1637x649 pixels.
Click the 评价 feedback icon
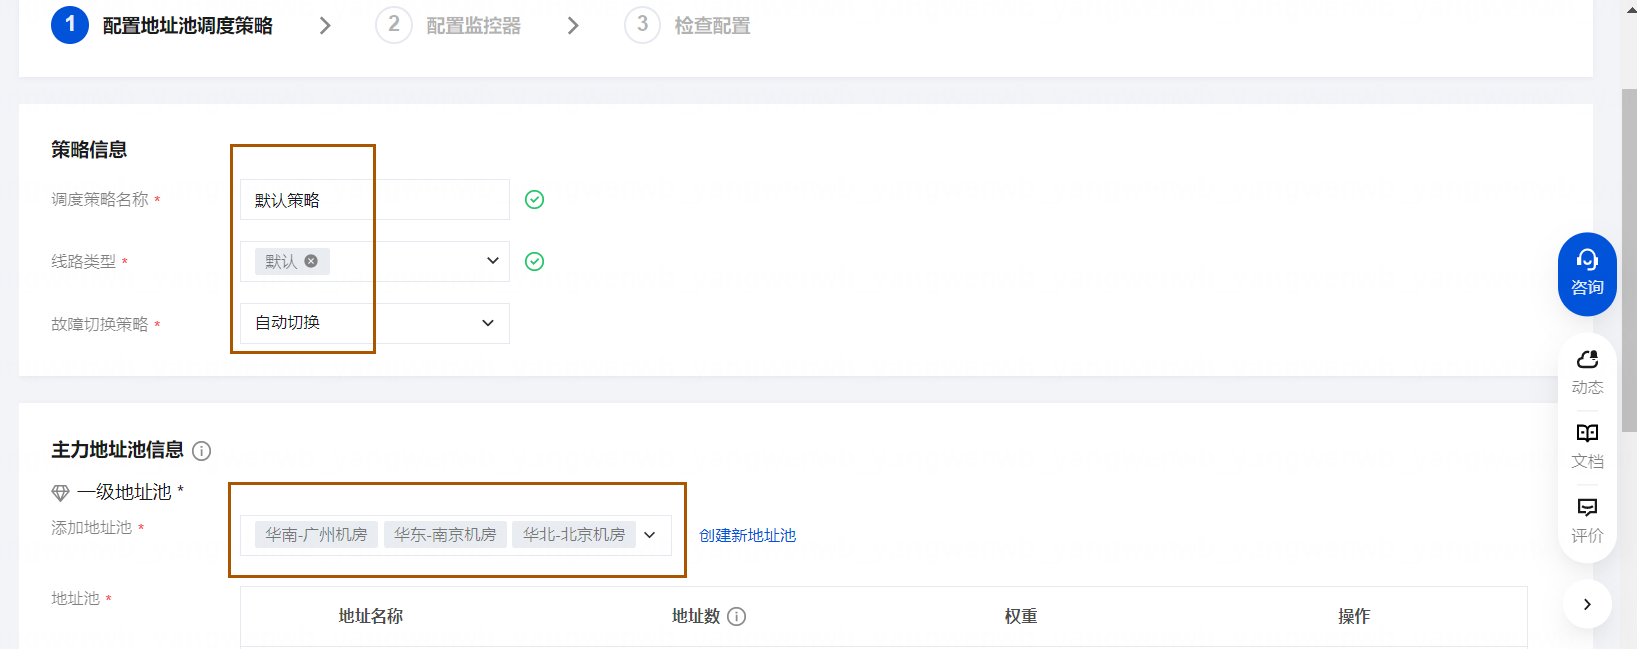(x=1587, y=507)
